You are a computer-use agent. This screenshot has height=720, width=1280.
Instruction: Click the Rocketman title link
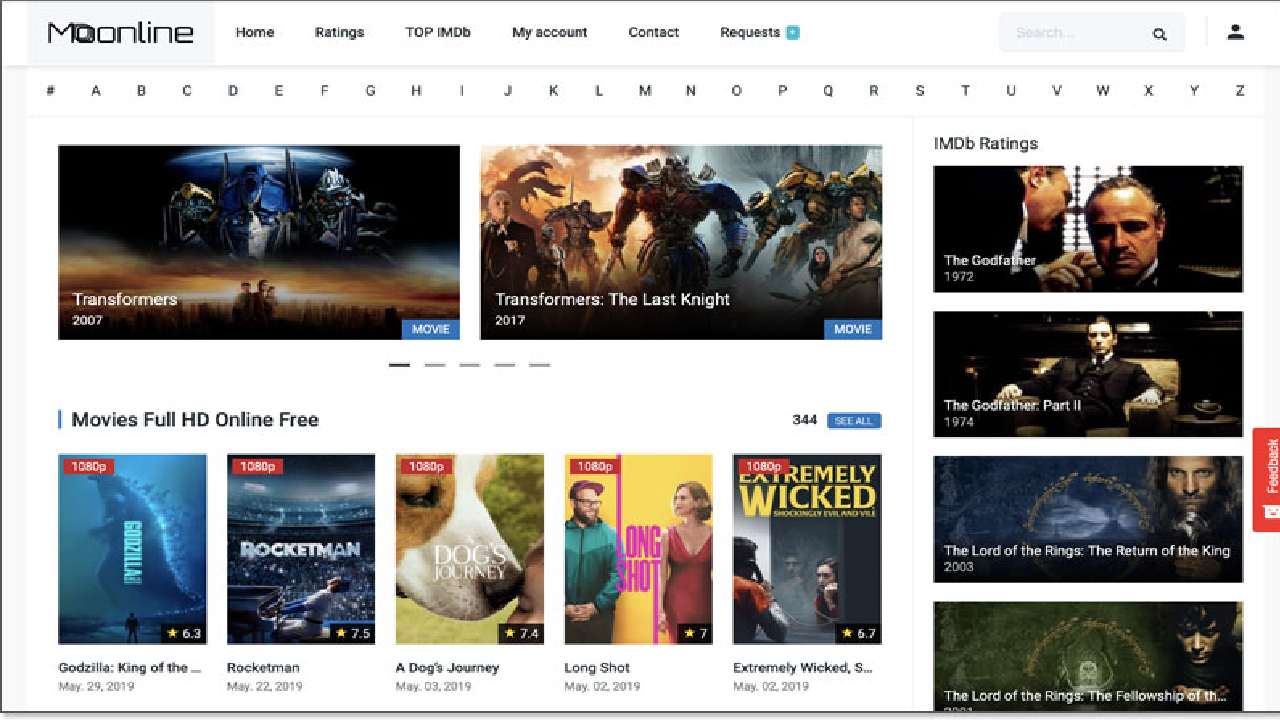(263, 668)
